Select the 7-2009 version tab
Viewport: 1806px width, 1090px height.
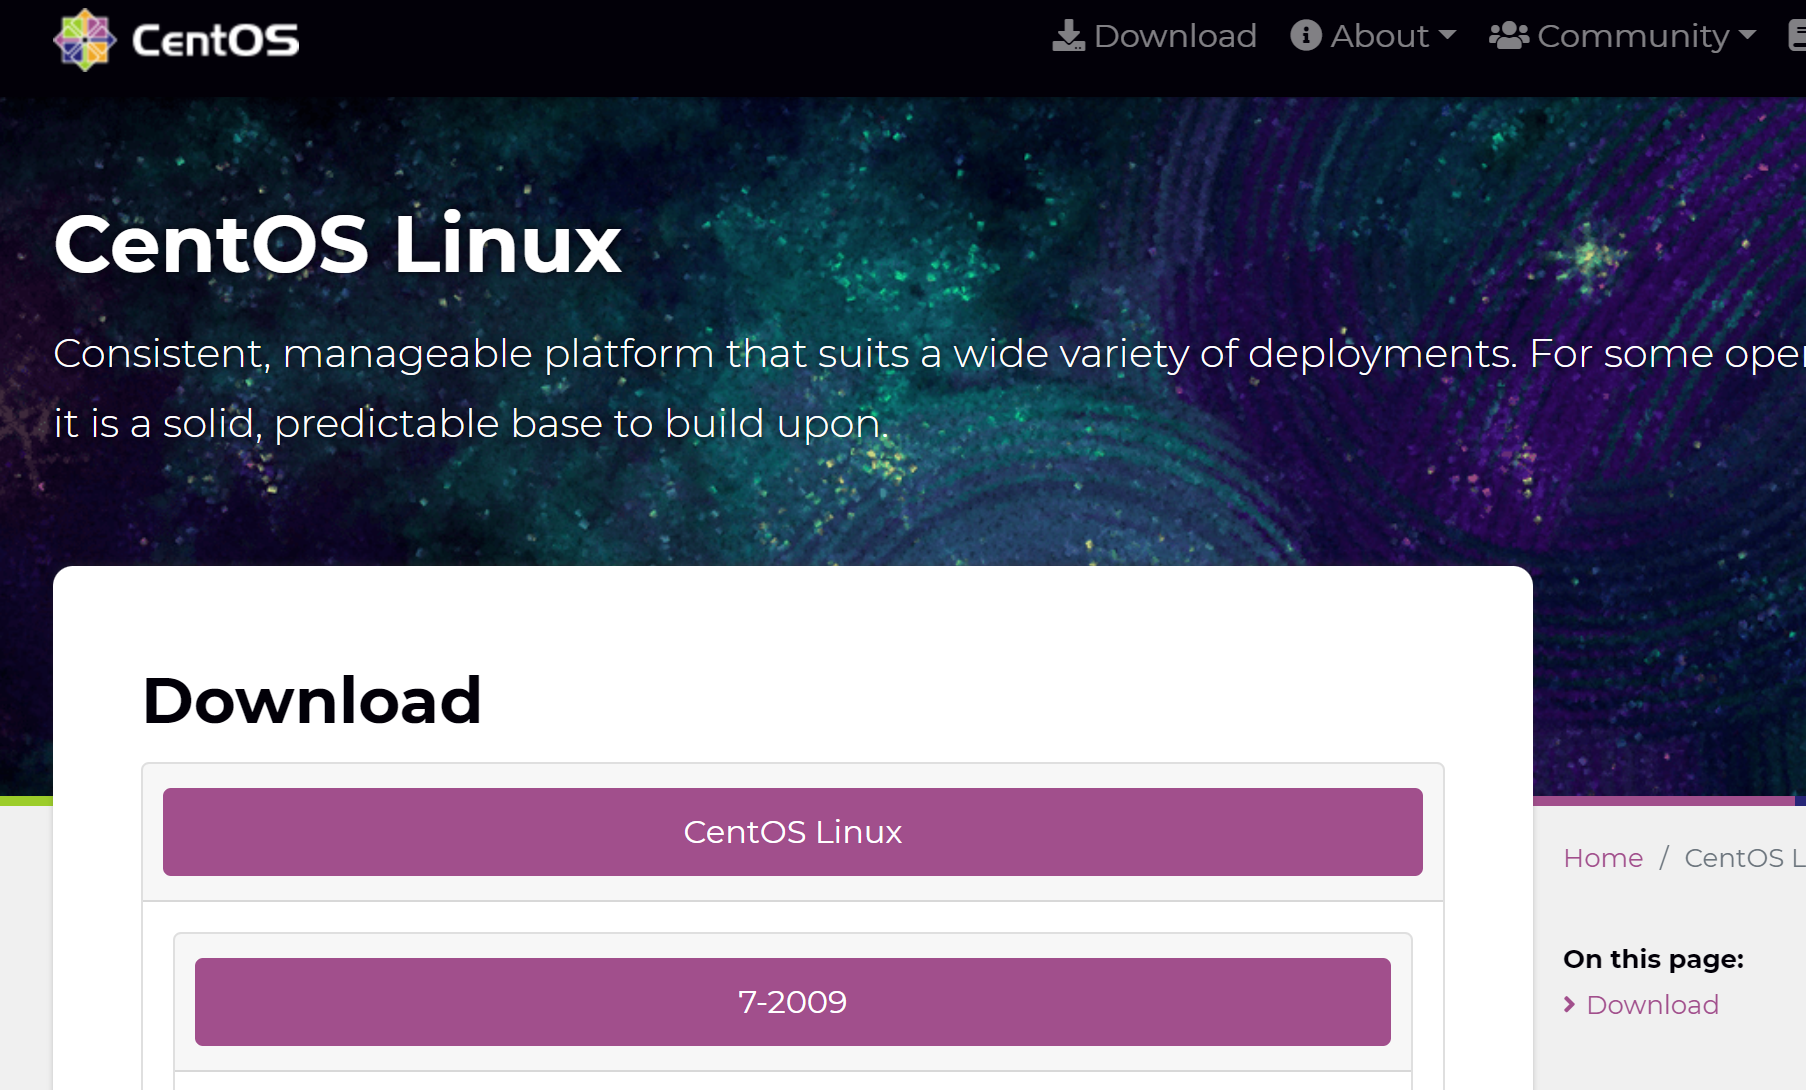[793, 1002]
